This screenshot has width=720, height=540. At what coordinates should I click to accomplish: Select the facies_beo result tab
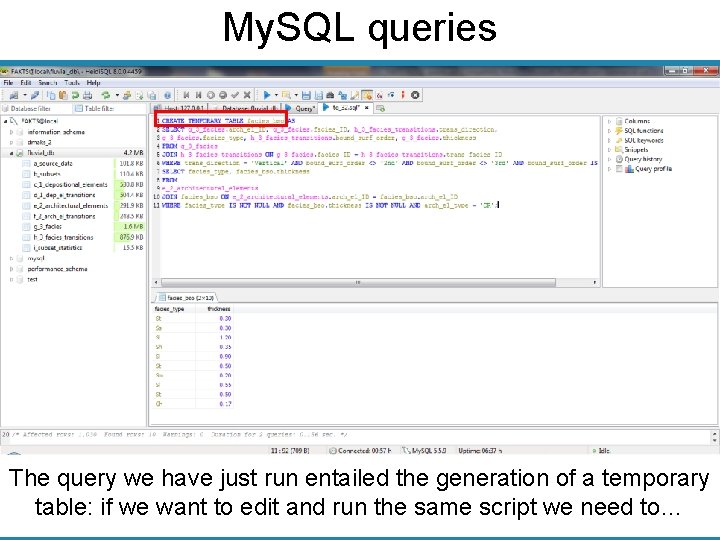click(186, 298)
